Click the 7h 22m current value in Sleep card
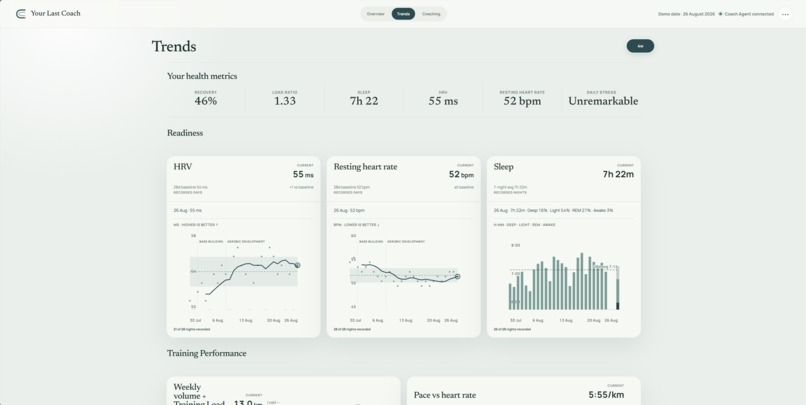806x405 pixels. pyautogui.click(x=618, y=175)
